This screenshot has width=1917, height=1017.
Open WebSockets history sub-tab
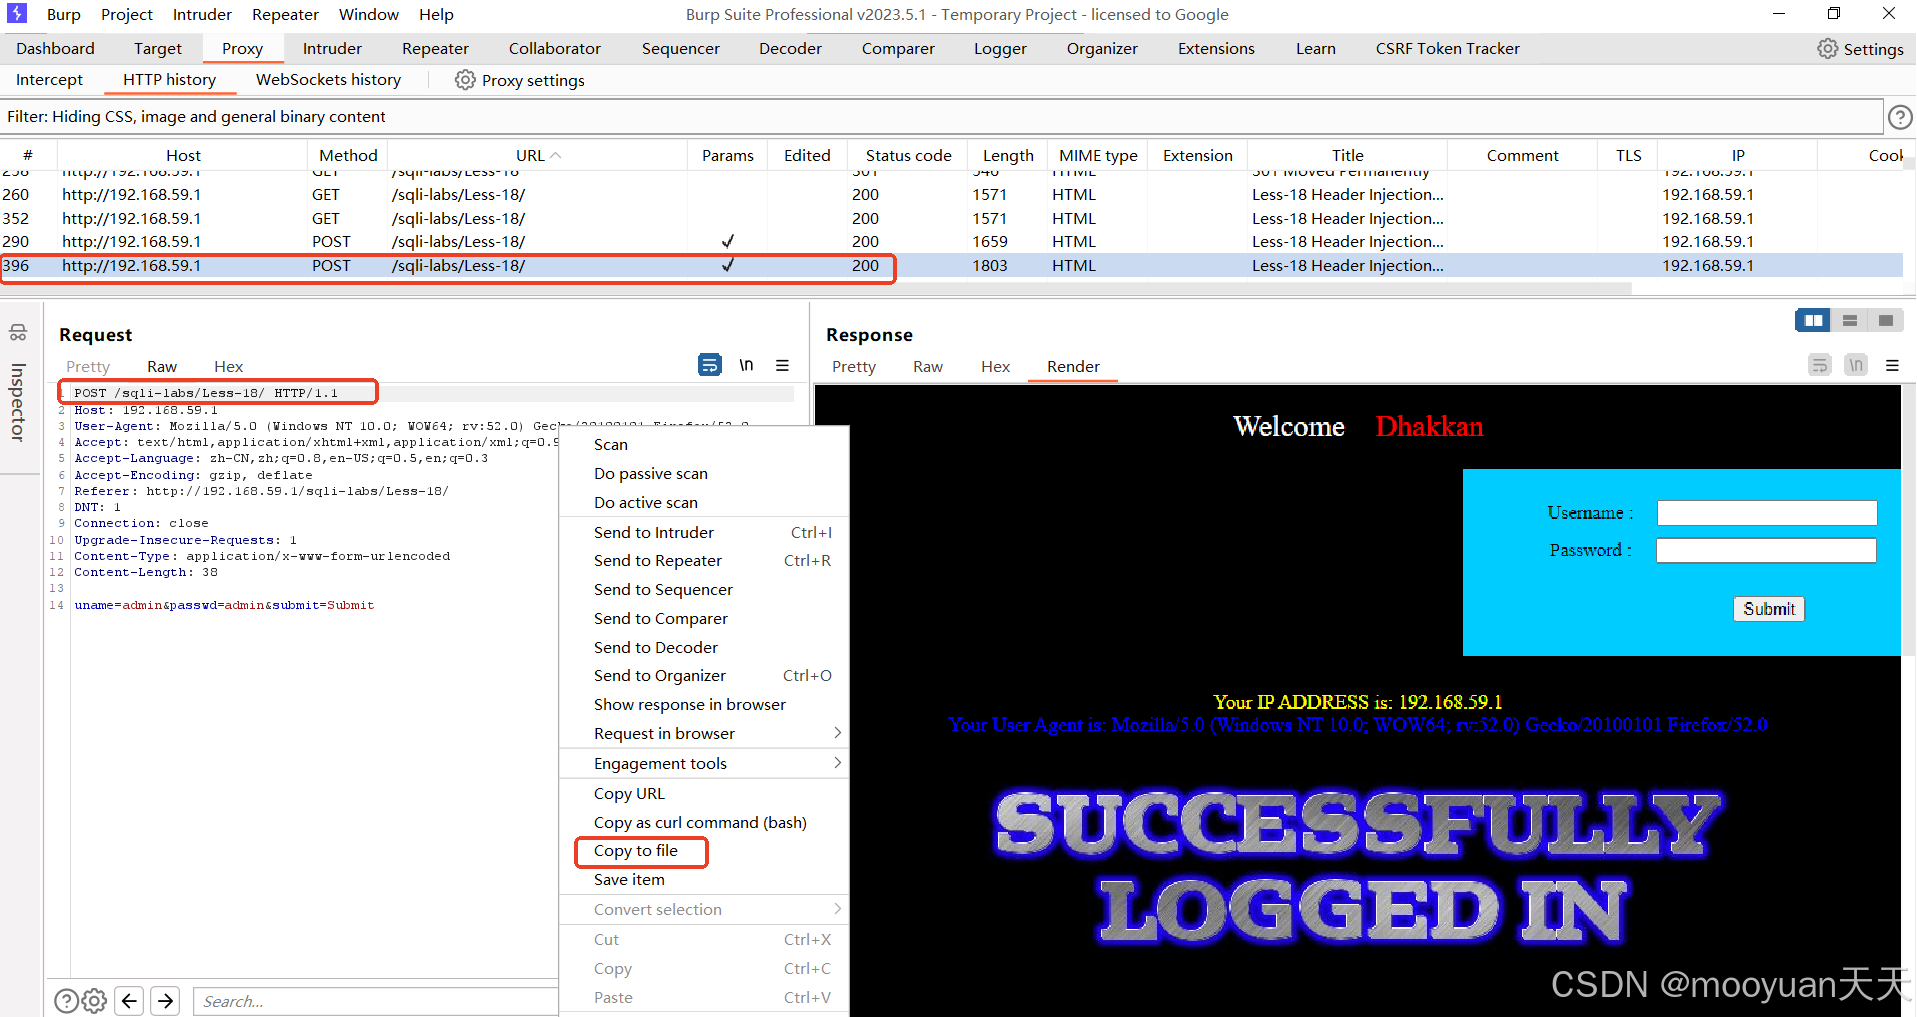click(328, 79)
